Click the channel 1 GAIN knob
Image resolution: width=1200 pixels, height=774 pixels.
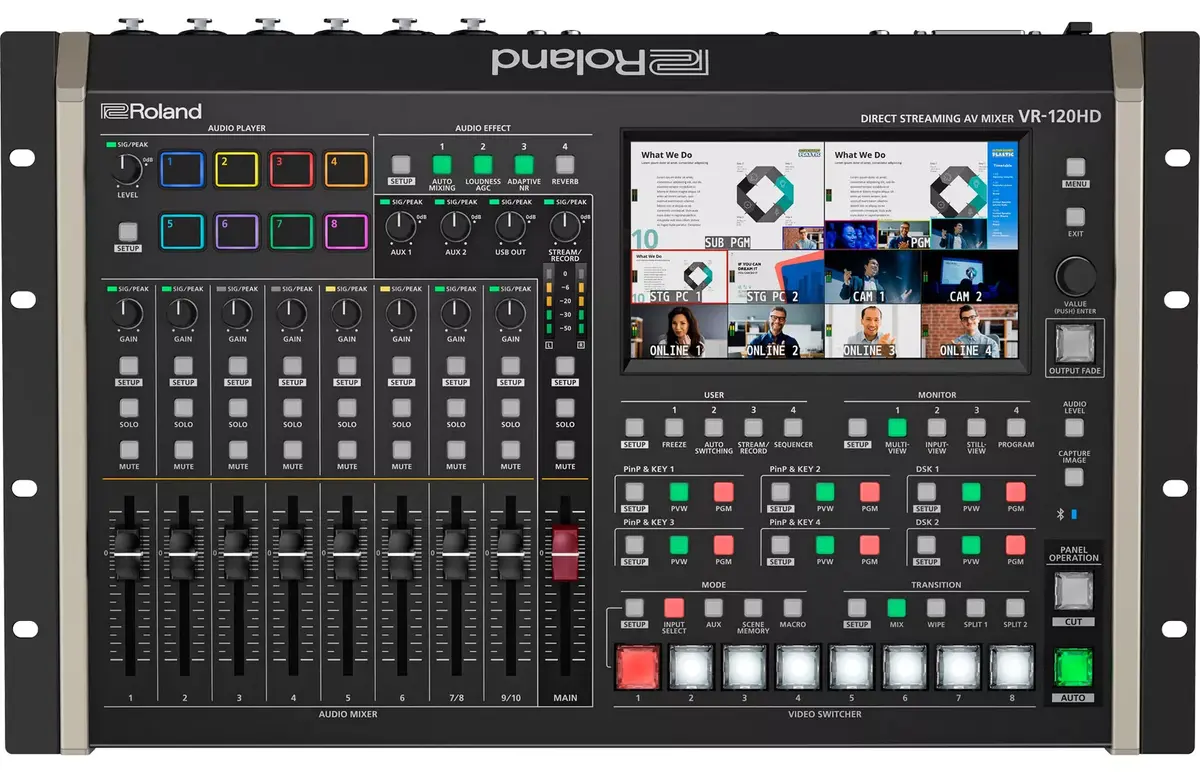128,314
